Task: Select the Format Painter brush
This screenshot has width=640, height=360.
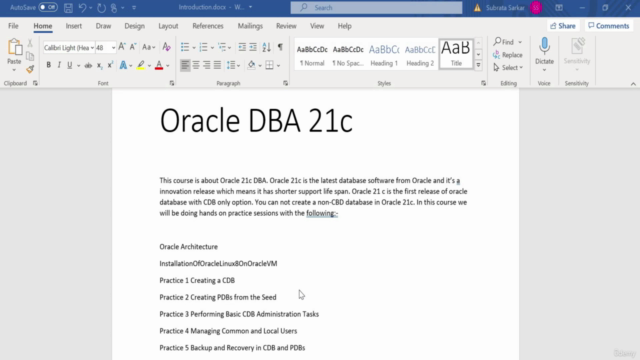Action: point(30,69)
